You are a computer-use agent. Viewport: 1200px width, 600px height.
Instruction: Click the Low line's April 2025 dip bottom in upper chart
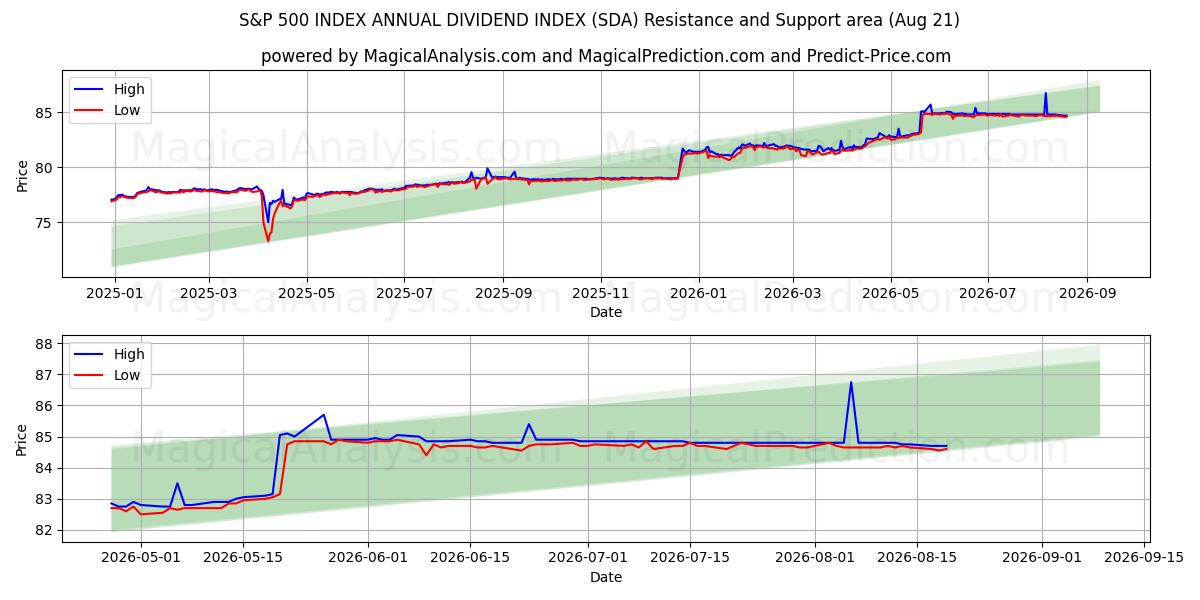267,240
